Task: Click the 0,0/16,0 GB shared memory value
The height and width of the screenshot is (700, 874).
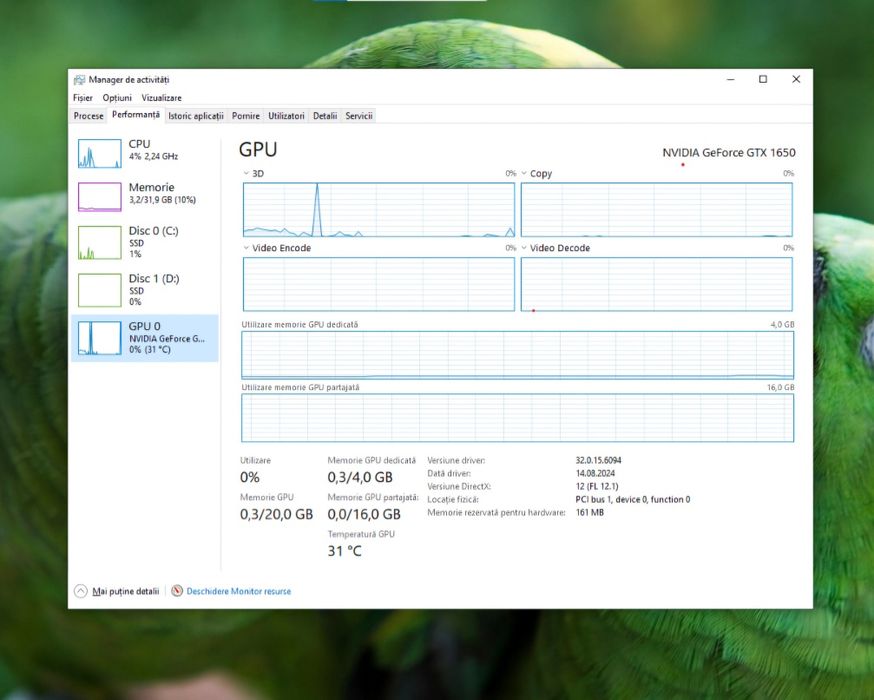Action: (364, 514)
